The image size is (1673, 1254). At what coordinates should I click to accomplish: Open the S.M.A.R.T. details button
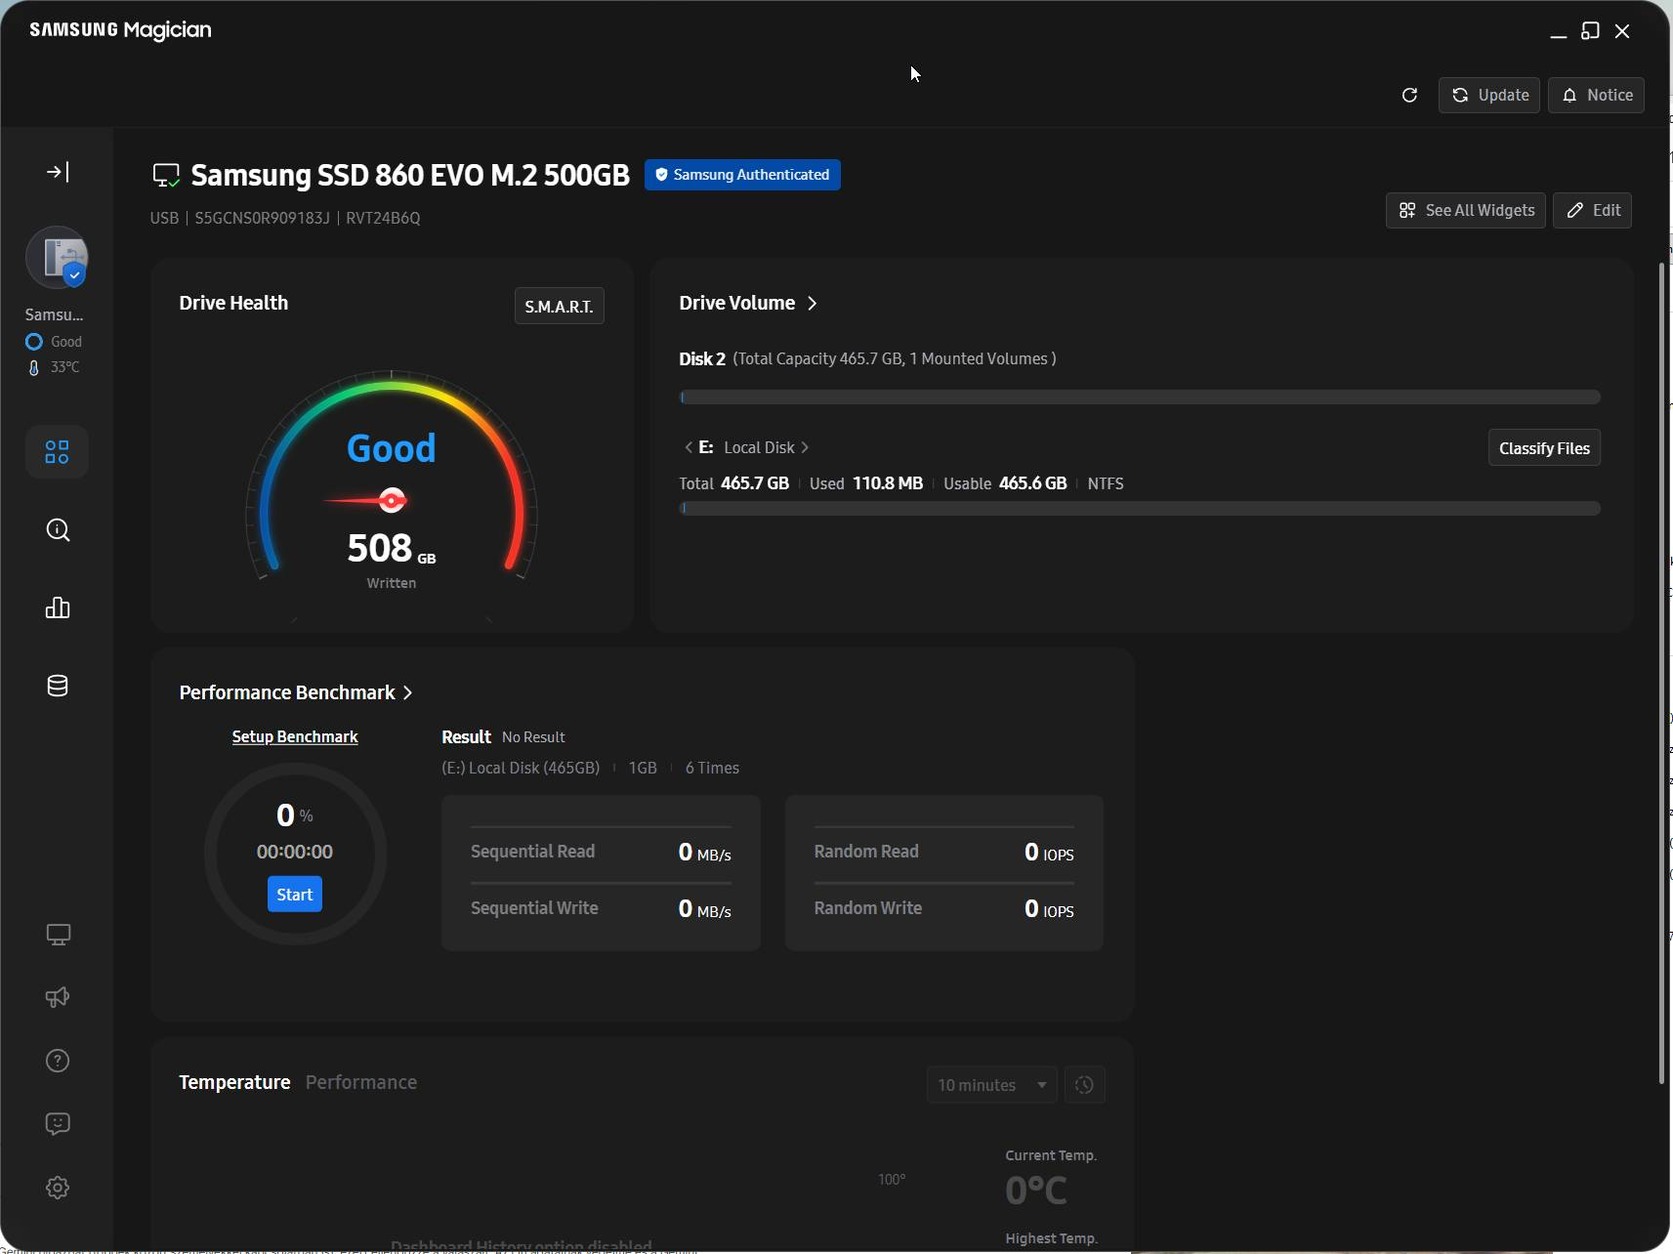point(559,306)
